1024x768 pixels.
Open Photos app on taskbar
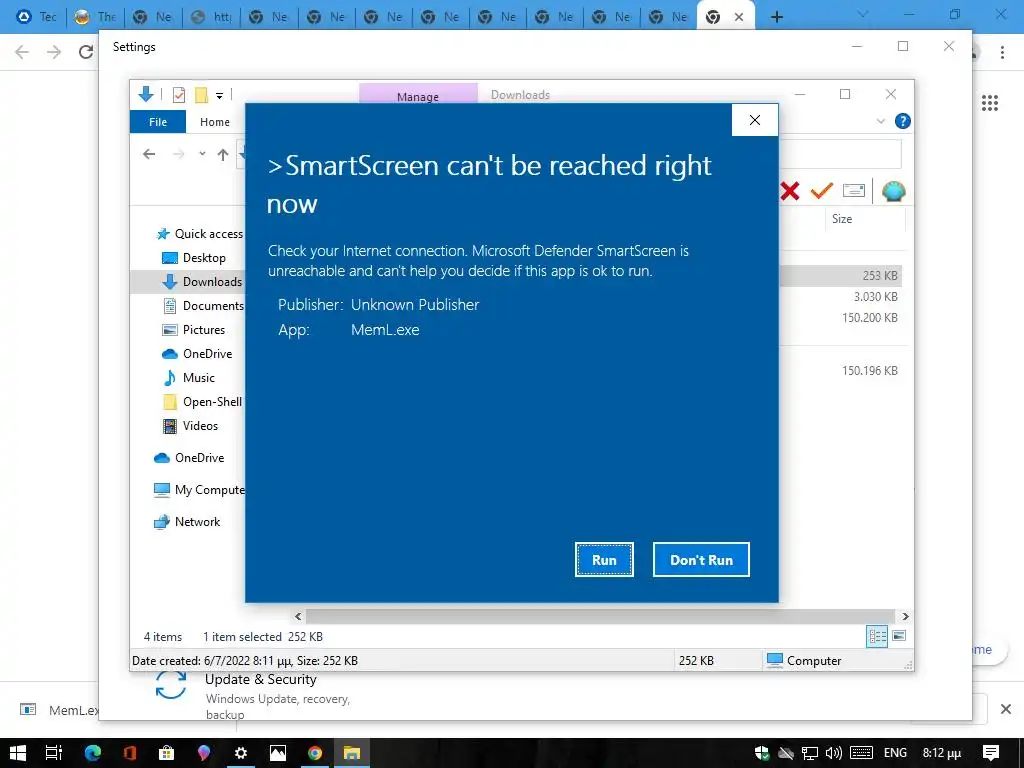pos(278,753)
